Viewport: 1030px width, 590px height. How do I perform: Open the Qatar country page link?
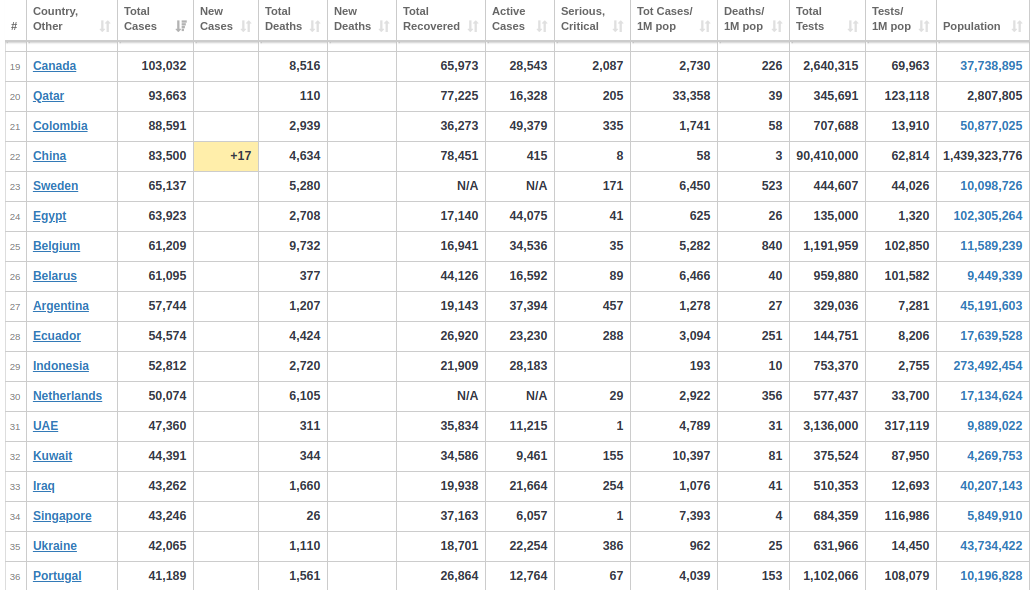pyautogui.click(x=49, y=96)
